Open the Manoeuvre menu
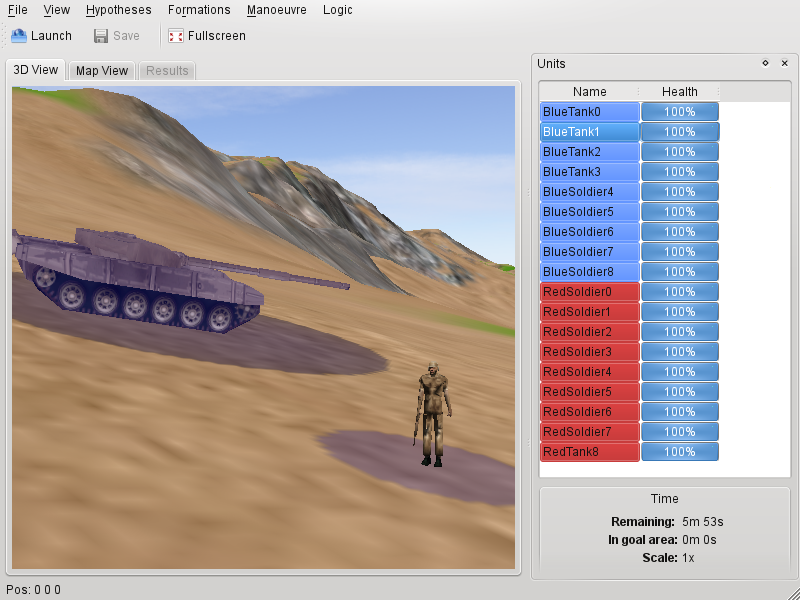This screenshot has width=800, height=600. tap(277, 10)
